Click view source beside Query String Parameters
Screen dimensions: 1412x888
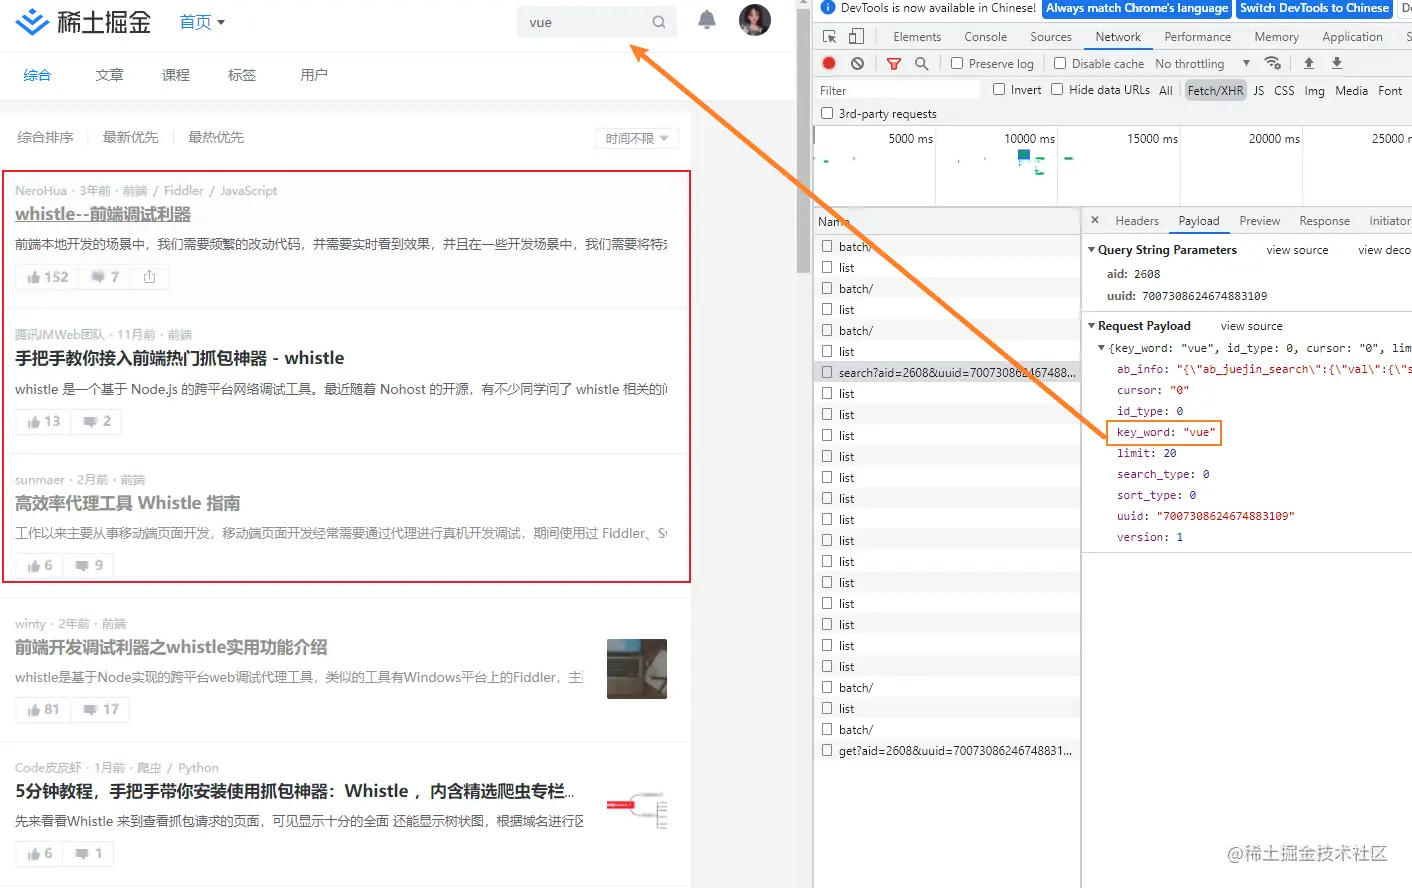pos(1297,250)
